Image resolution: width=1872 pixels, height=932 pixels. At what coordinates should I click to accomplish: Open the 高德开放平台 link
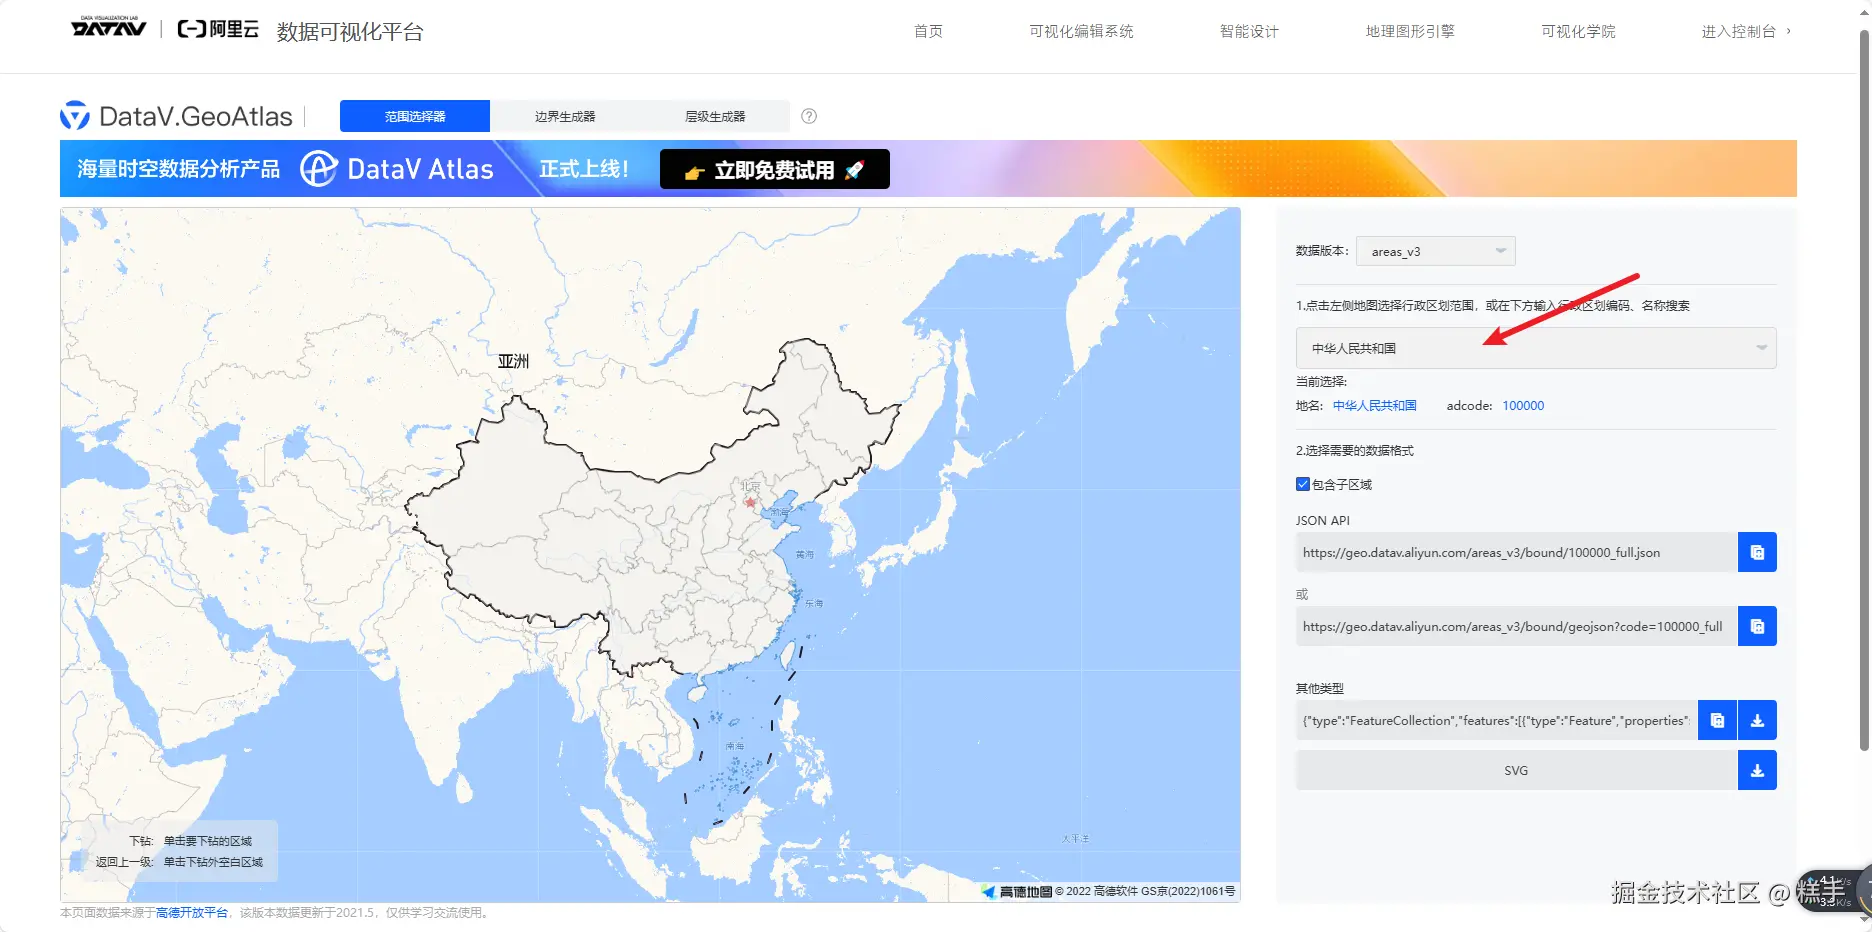click(x=192, y=913)
